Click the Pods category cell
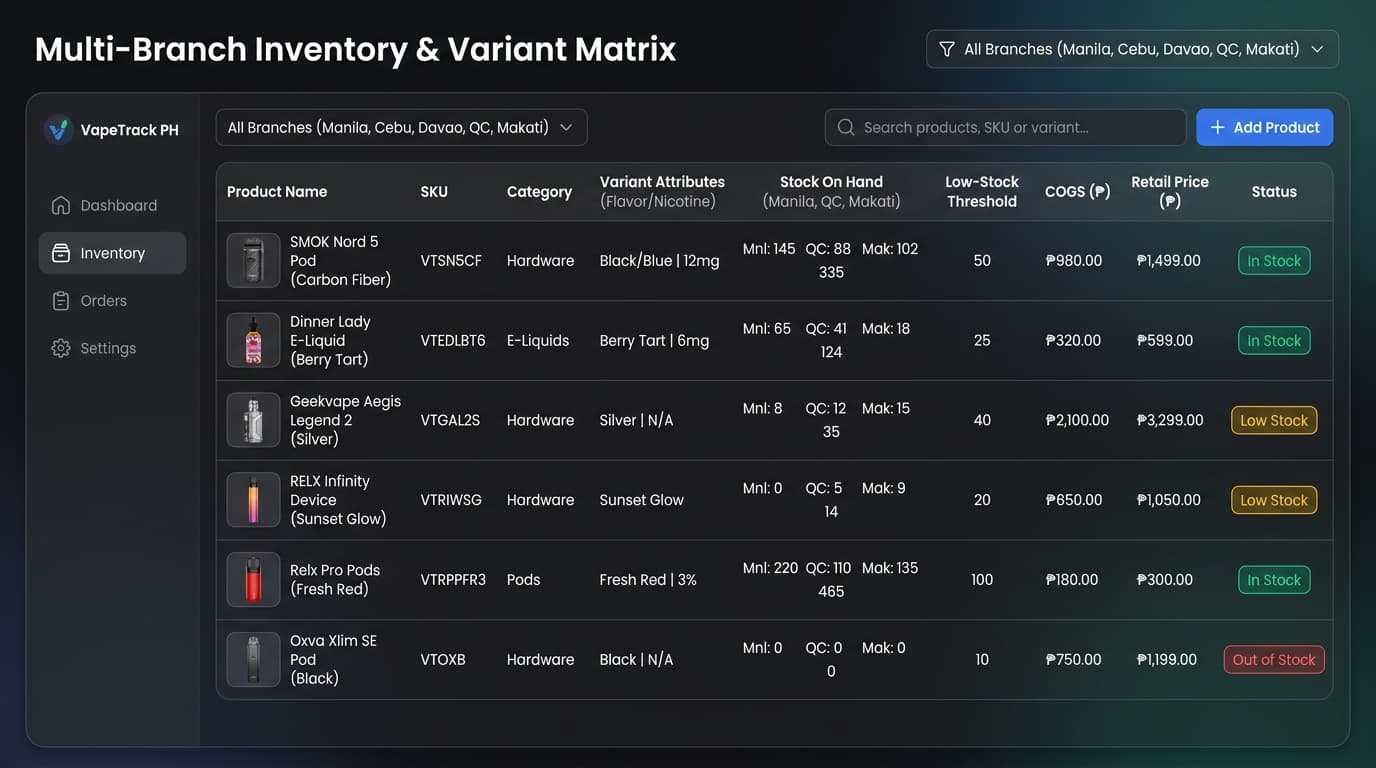The image size is (1376, 768). 524,580
